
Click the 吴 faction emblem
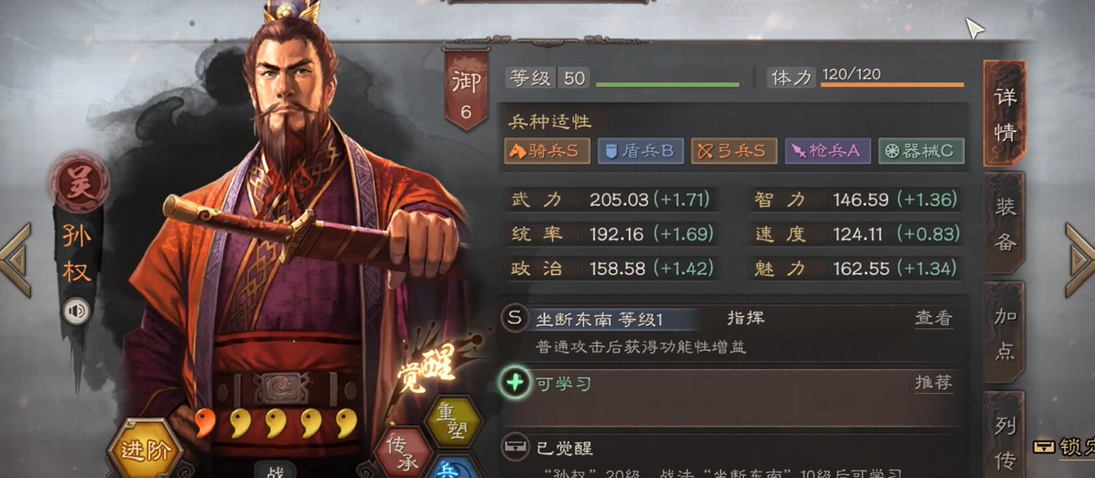point(79,184)
